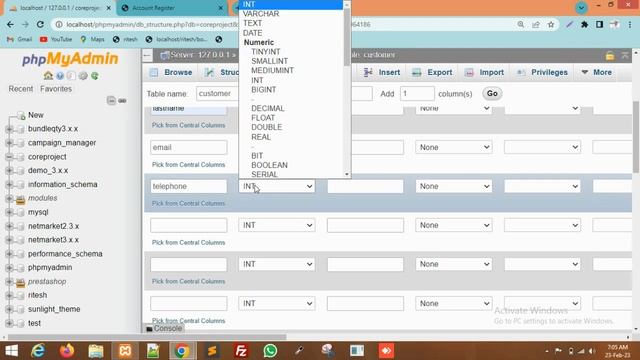This screenshot has width=640, height=360.
Task: Click Pick from Central Columns under telephone
Action: point(188,203)
